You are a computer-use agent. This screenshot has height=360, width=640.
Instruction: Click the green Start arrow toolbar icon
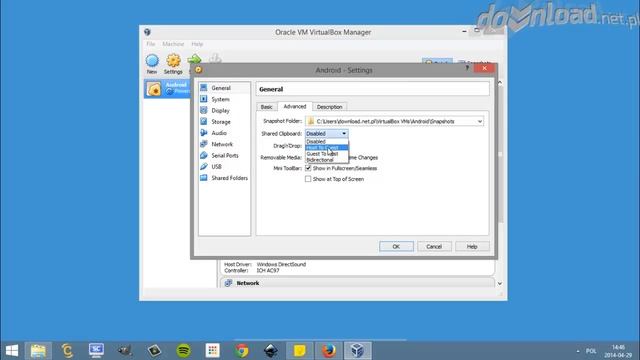pos(194,60)
